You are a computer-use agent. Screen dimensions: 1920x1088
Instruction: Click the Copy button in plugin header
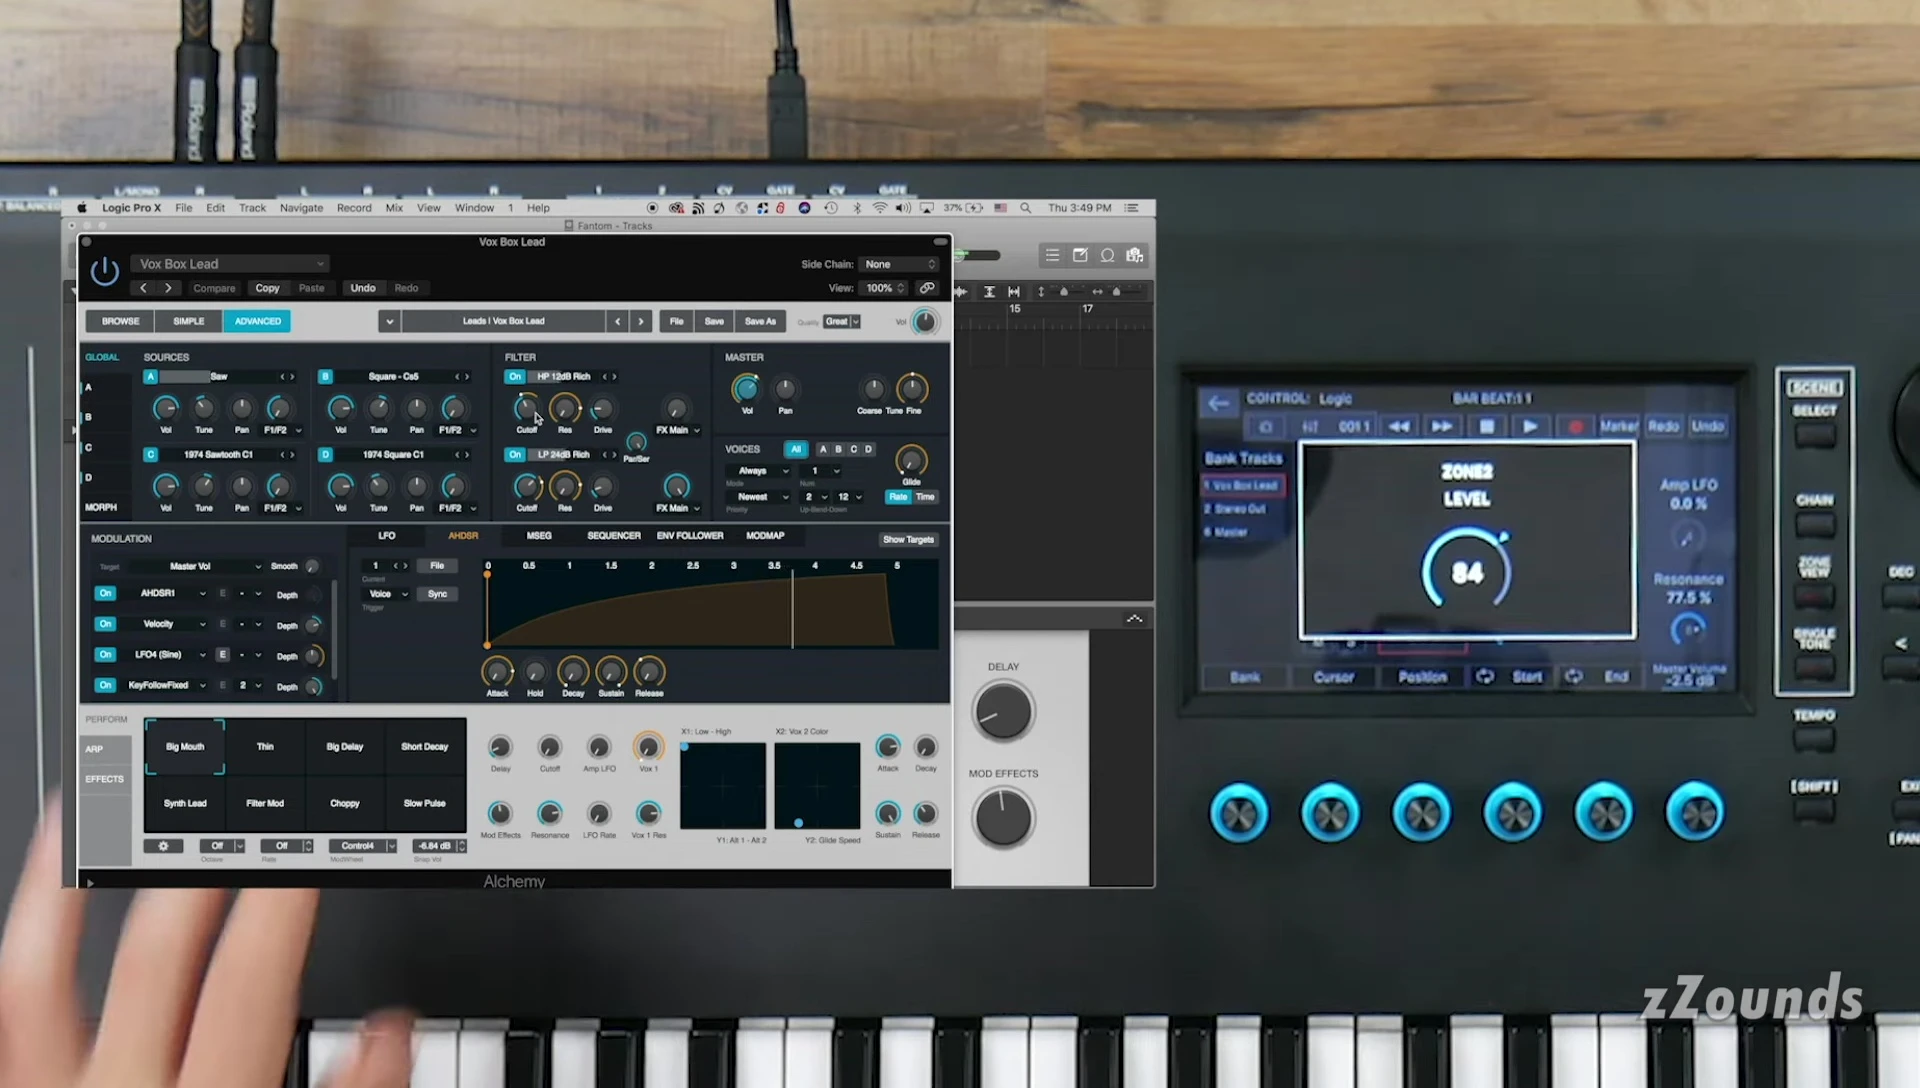coord(267,288)
